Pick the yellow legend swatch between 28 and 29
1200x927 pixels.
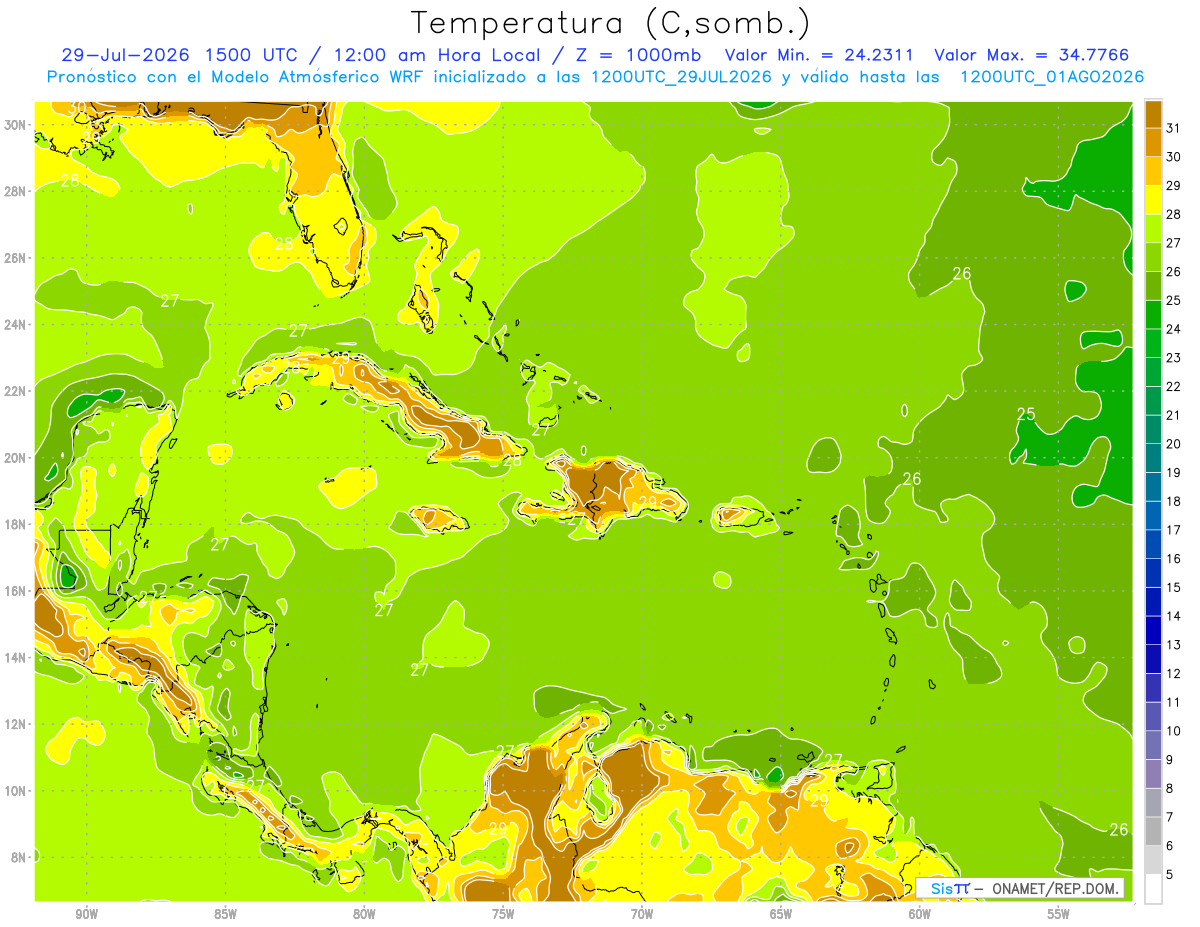tap(1153, 199)
